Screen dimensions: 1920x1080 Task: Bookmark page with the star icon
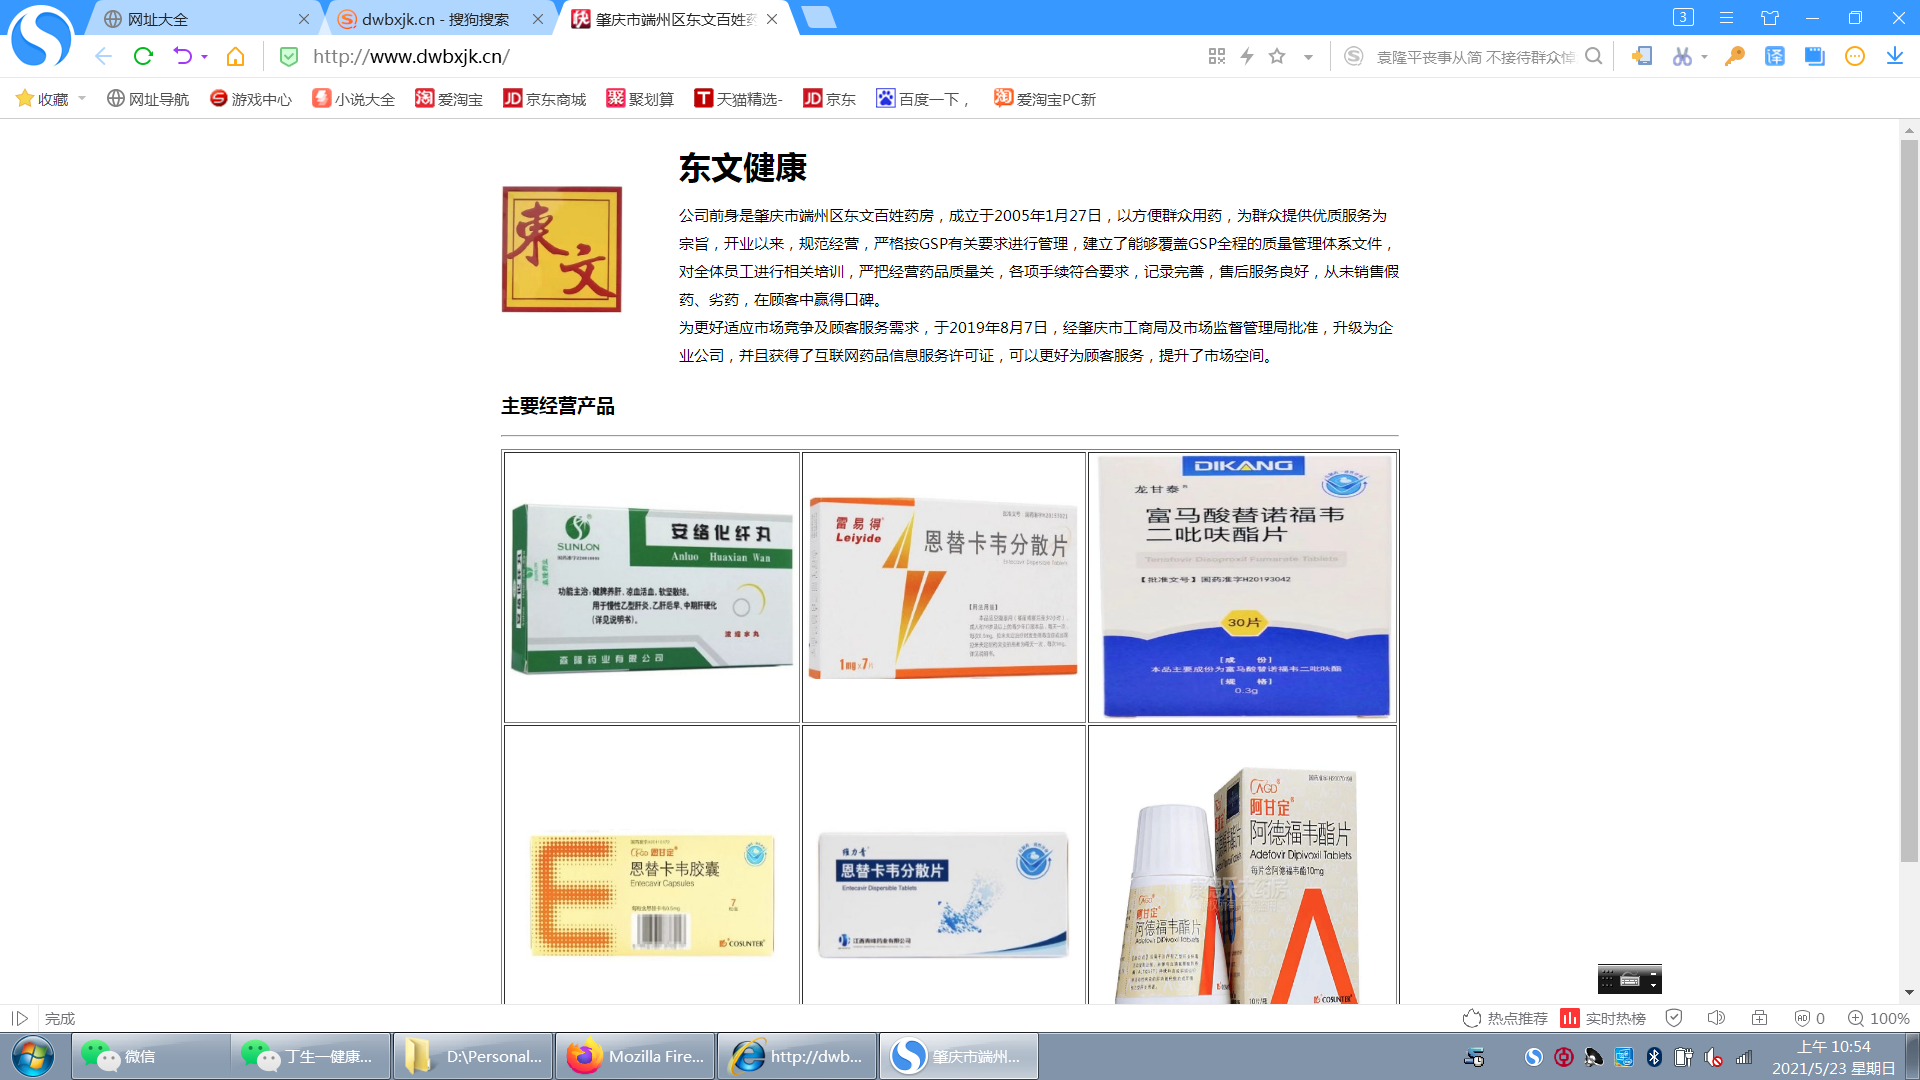coord(1277,56)
